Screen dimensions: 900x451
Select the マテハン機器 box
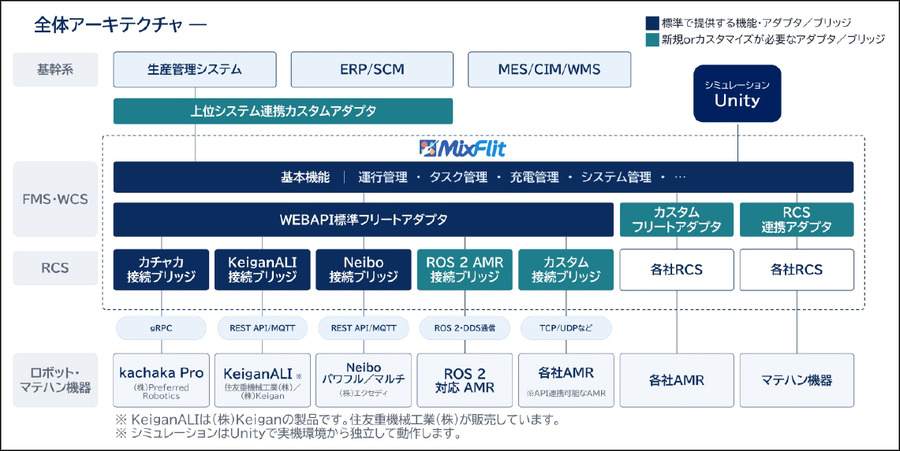797,380
